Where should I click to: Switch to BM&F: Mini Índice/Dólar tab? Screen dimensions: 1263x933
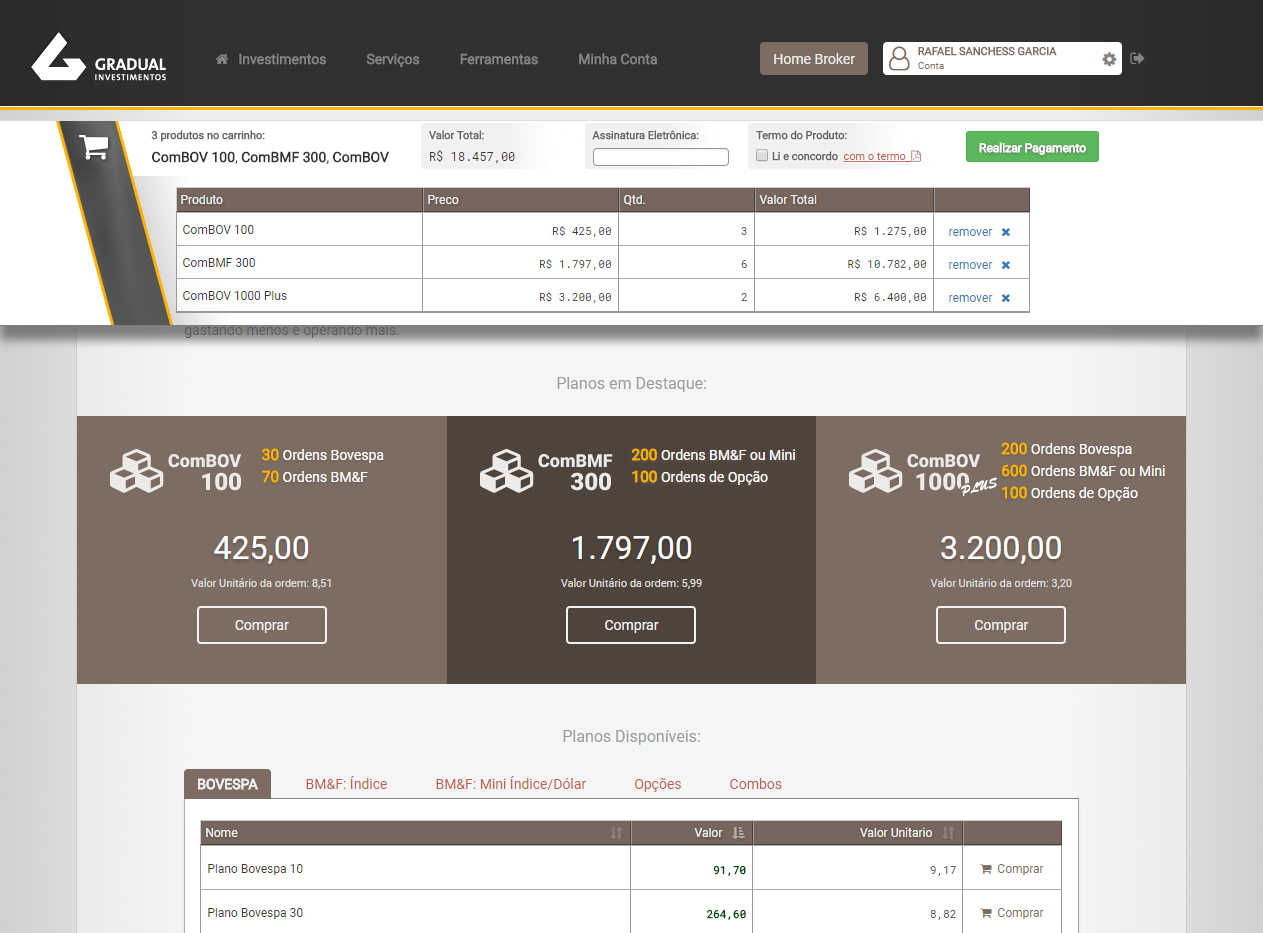point(510,784)
